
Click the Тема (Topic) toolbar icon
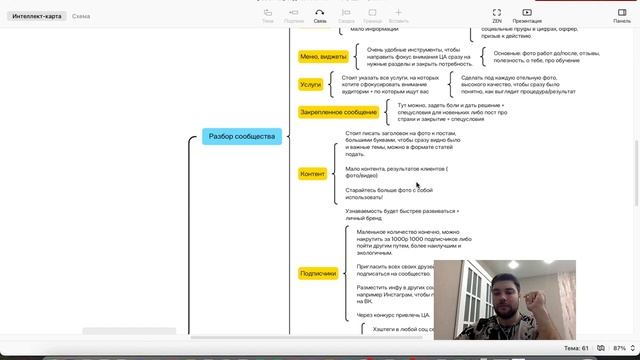268,16
